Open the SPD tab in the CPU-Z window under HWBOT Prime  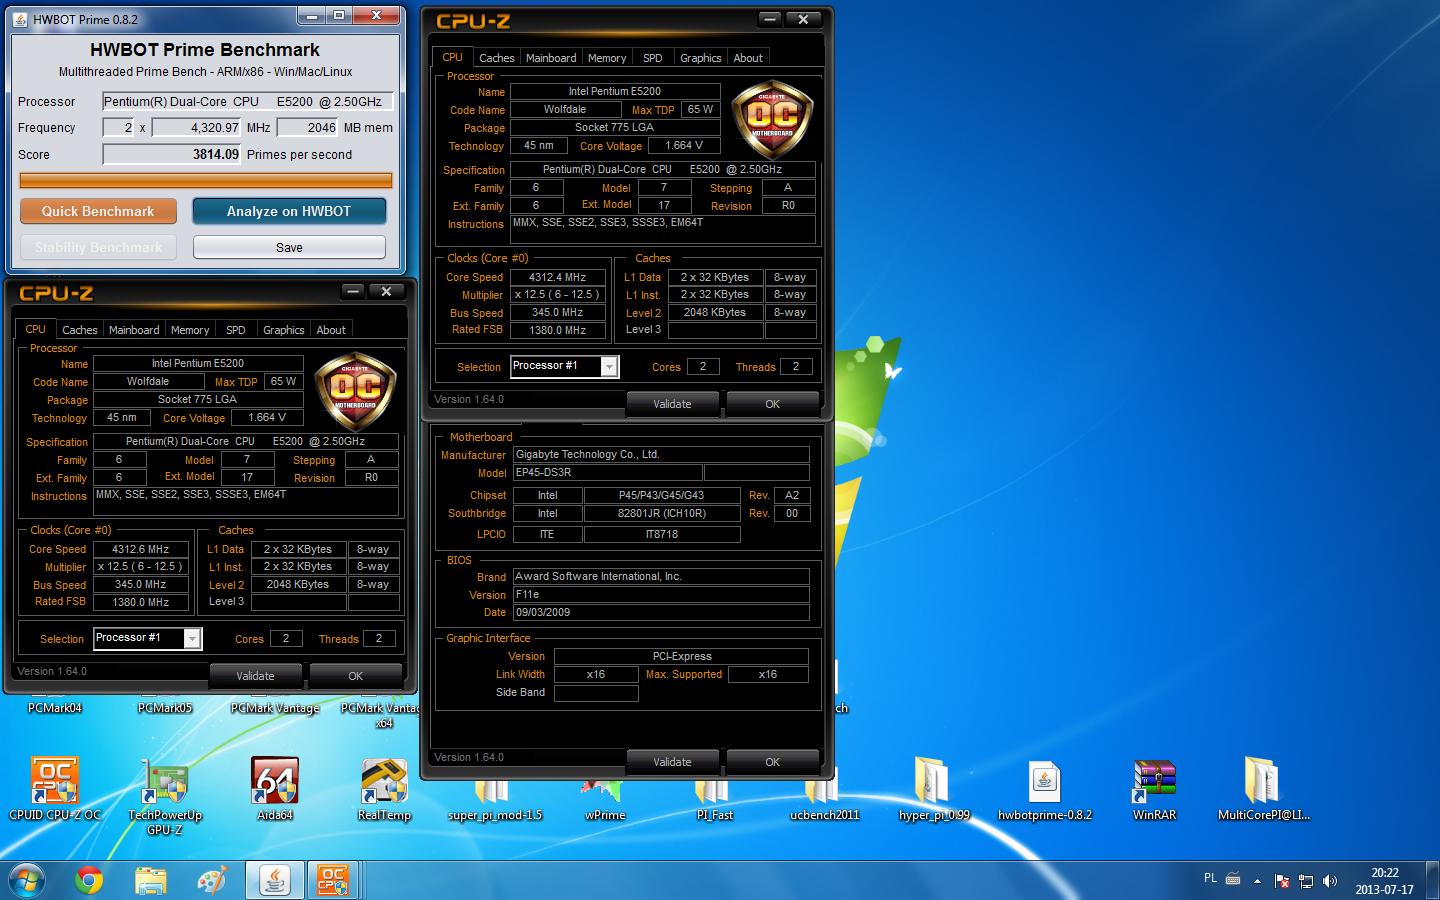236,330
